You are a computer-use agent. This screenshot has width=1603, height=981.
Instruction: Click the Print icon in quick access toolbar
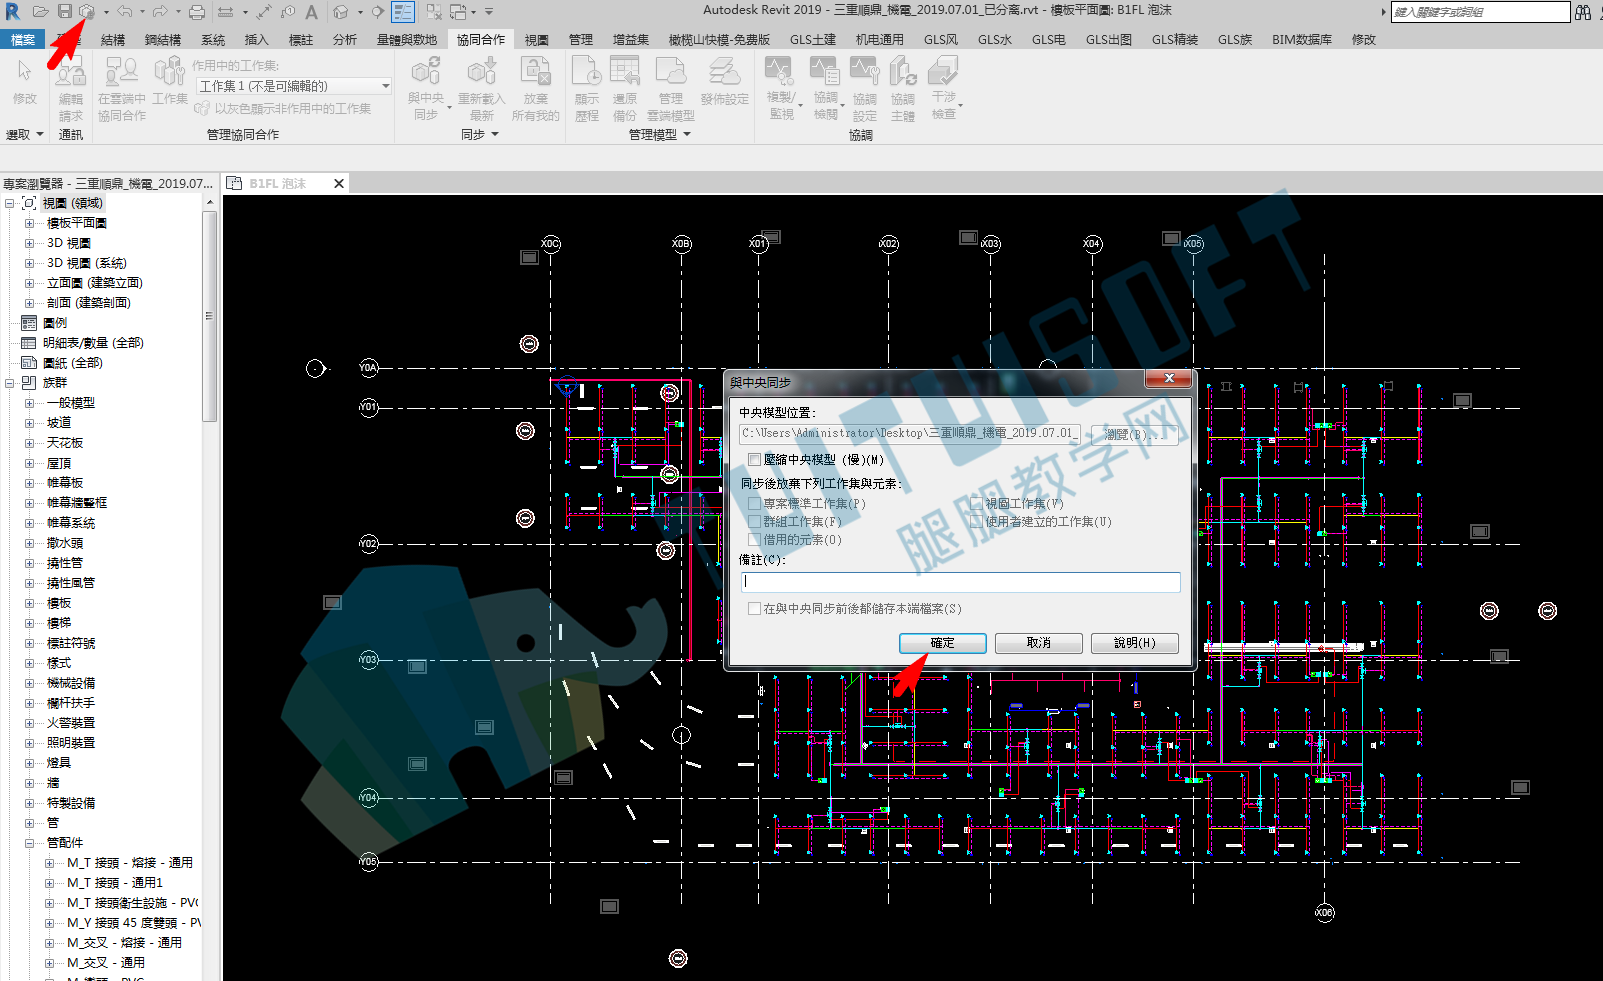tap(197, 11)
